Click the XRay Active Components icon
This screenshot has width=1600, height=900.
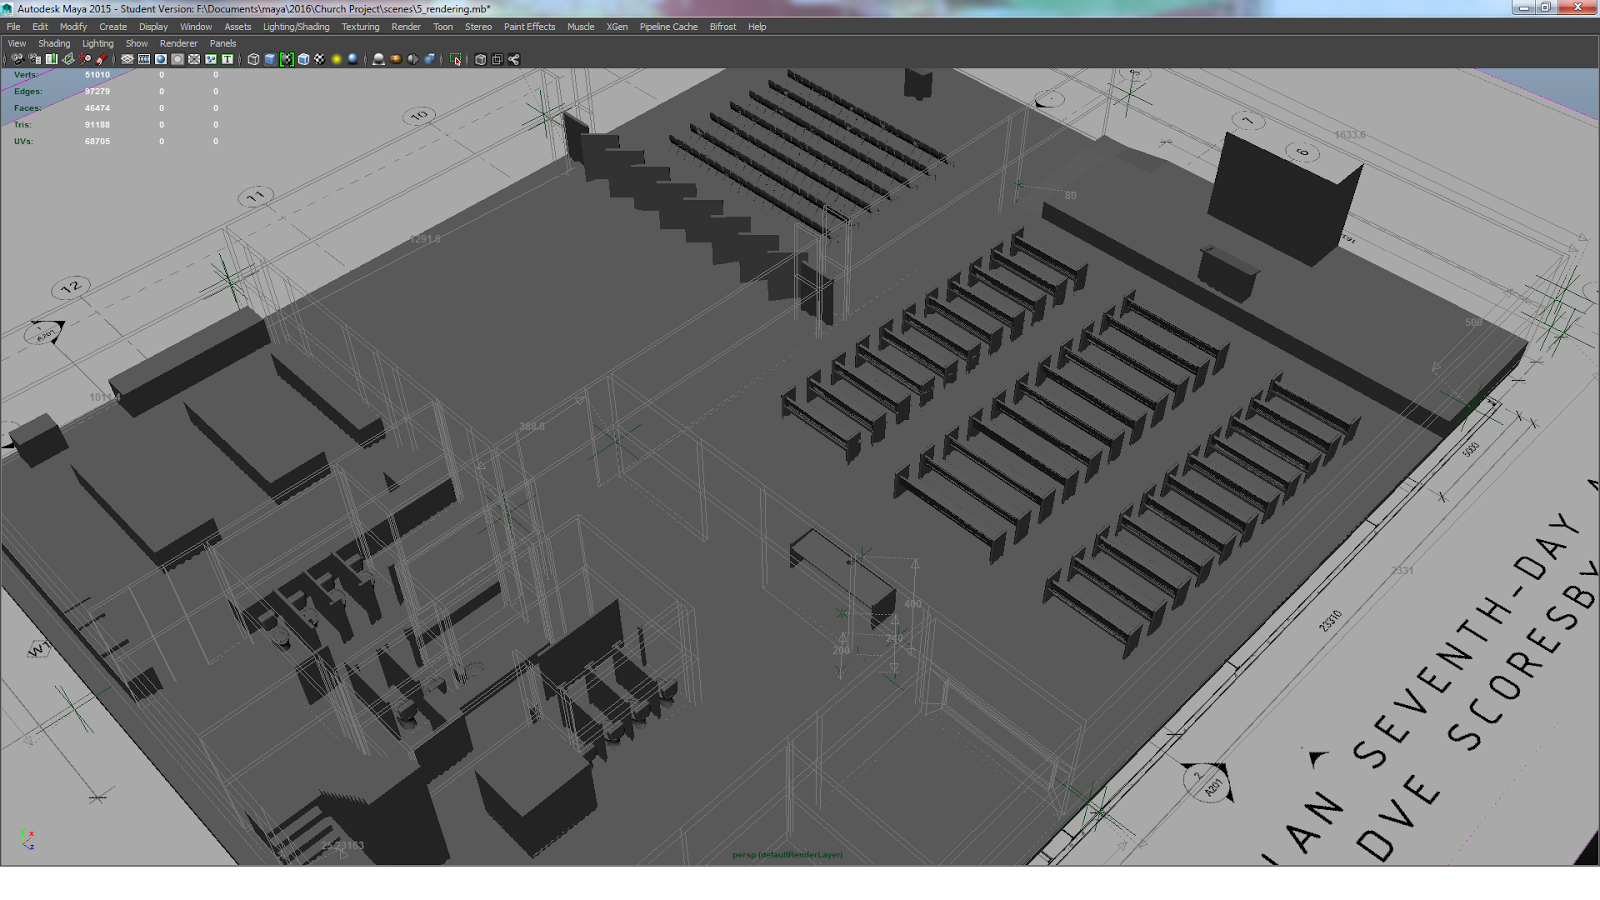coord(497,59)
